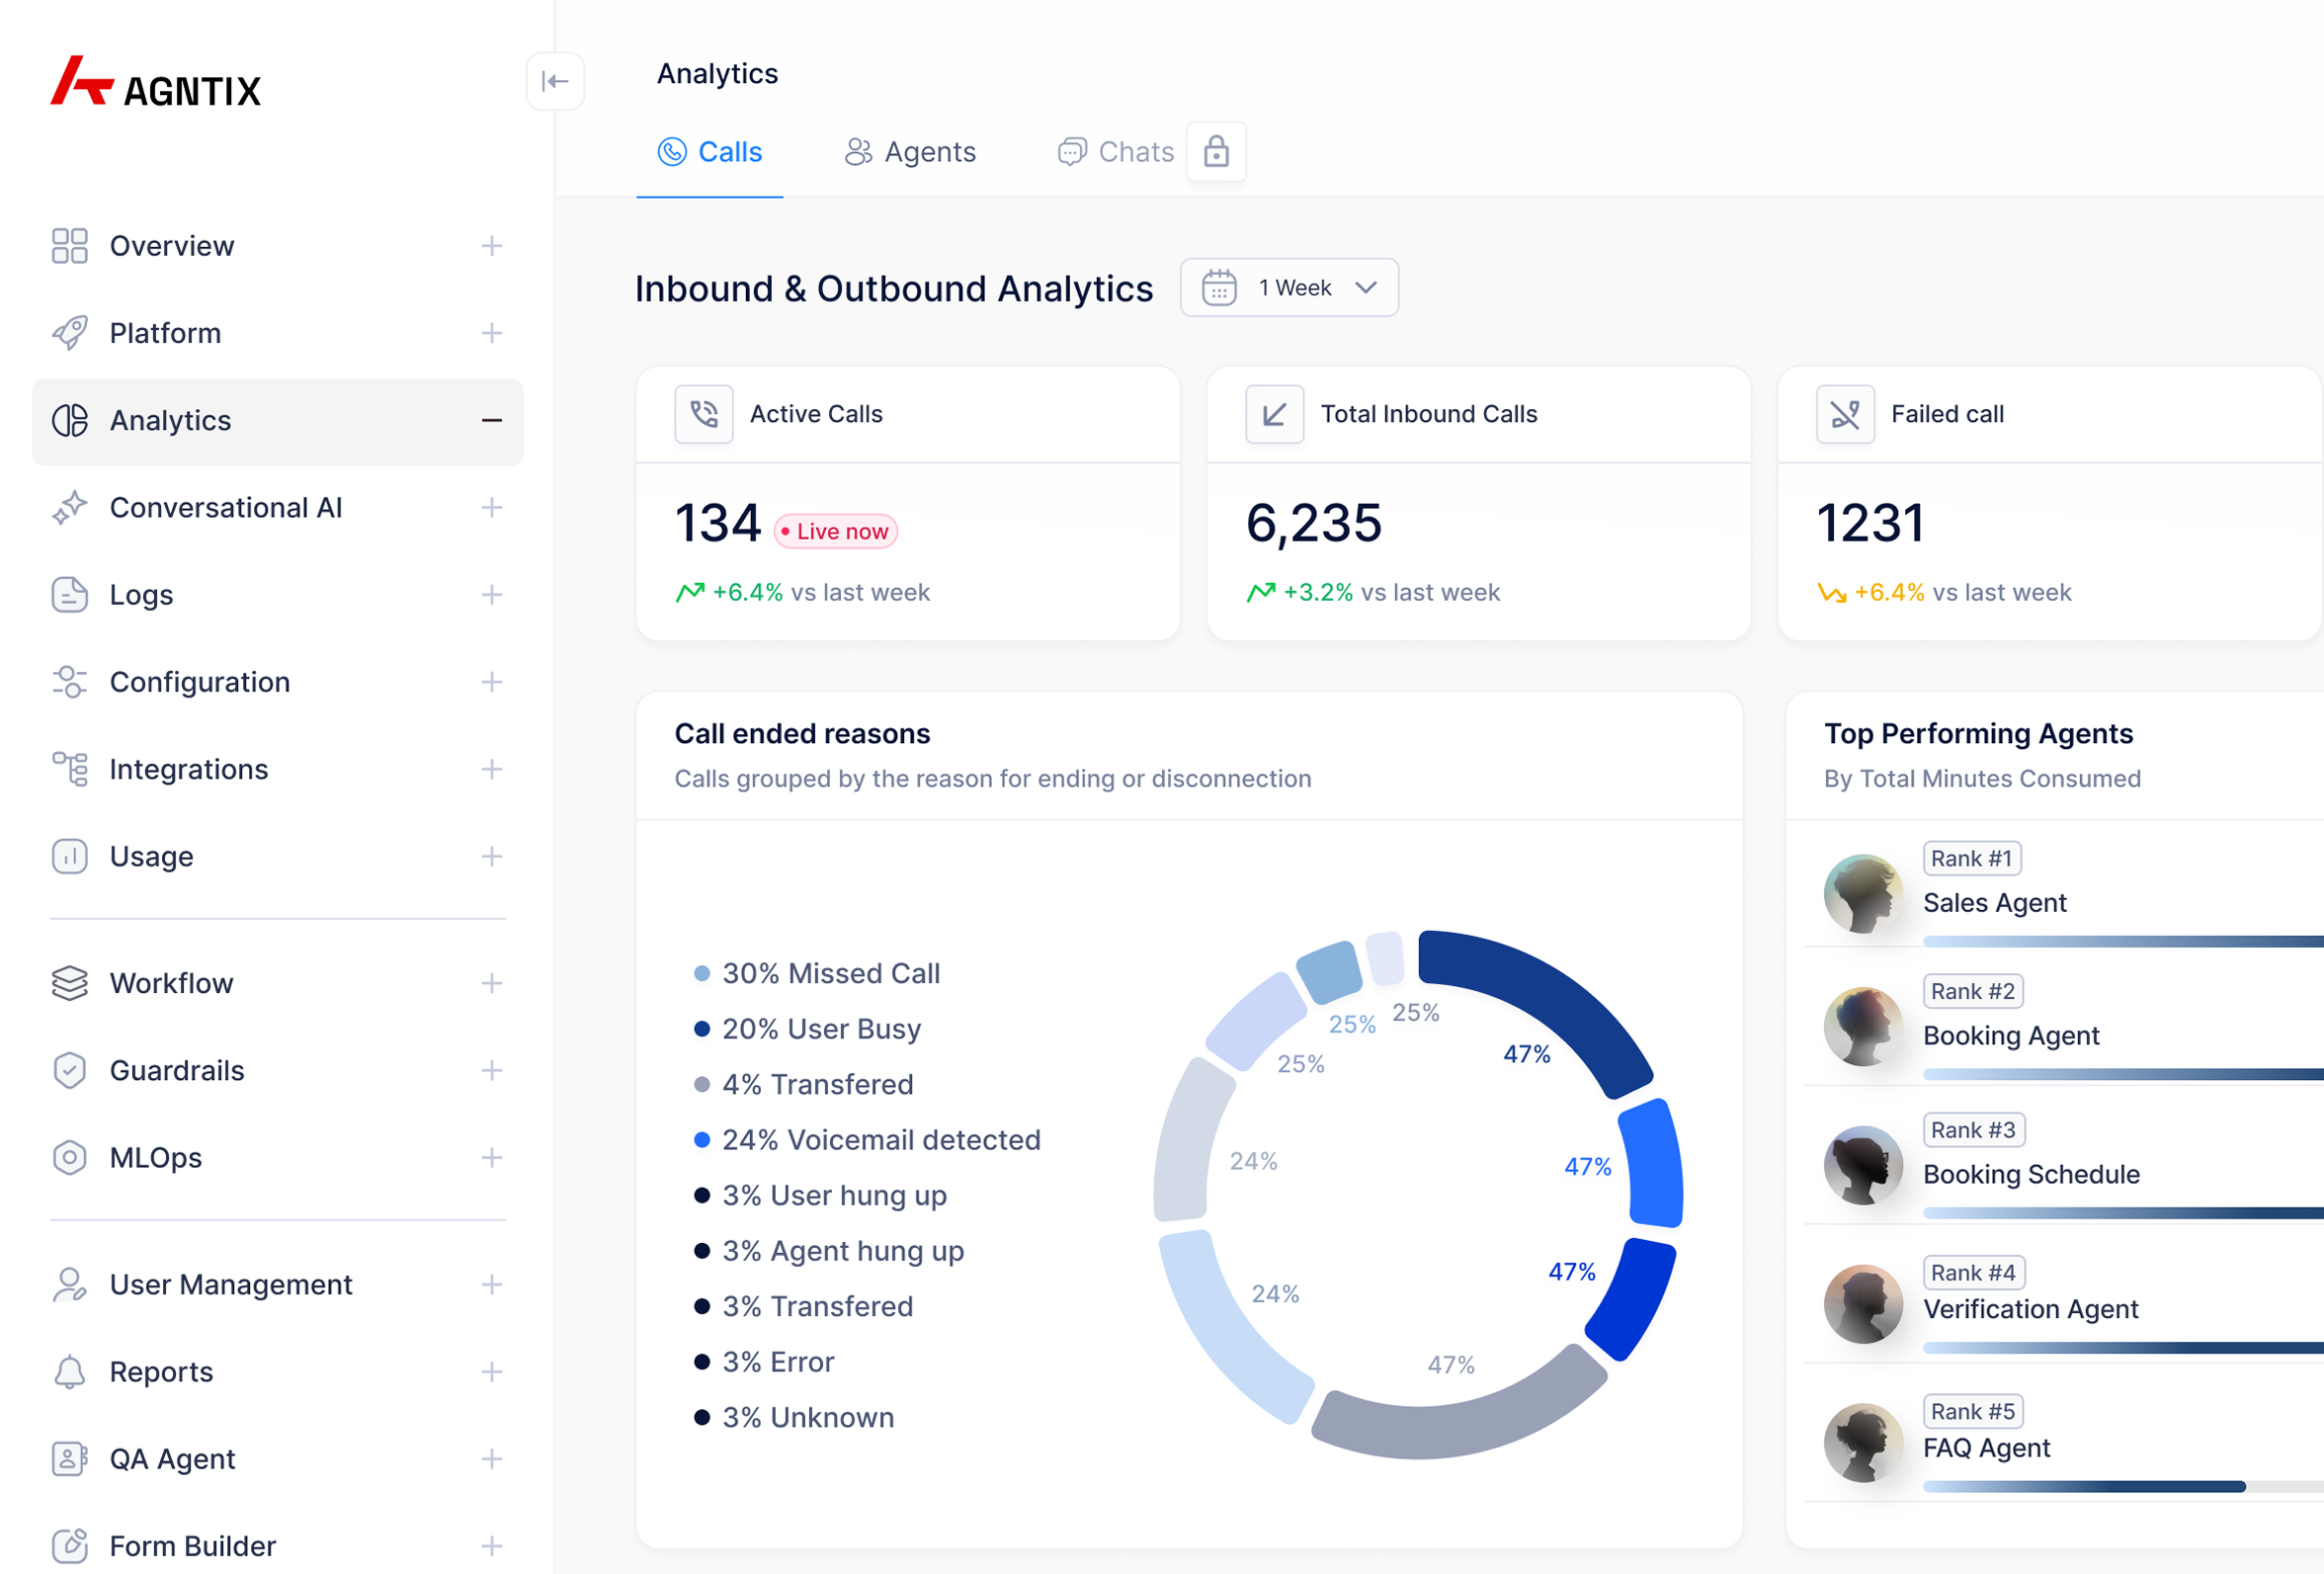This screenshot has height=1574, width=2324.
Task: Click the Platform rocket icon
Action: tap(70, 333)
